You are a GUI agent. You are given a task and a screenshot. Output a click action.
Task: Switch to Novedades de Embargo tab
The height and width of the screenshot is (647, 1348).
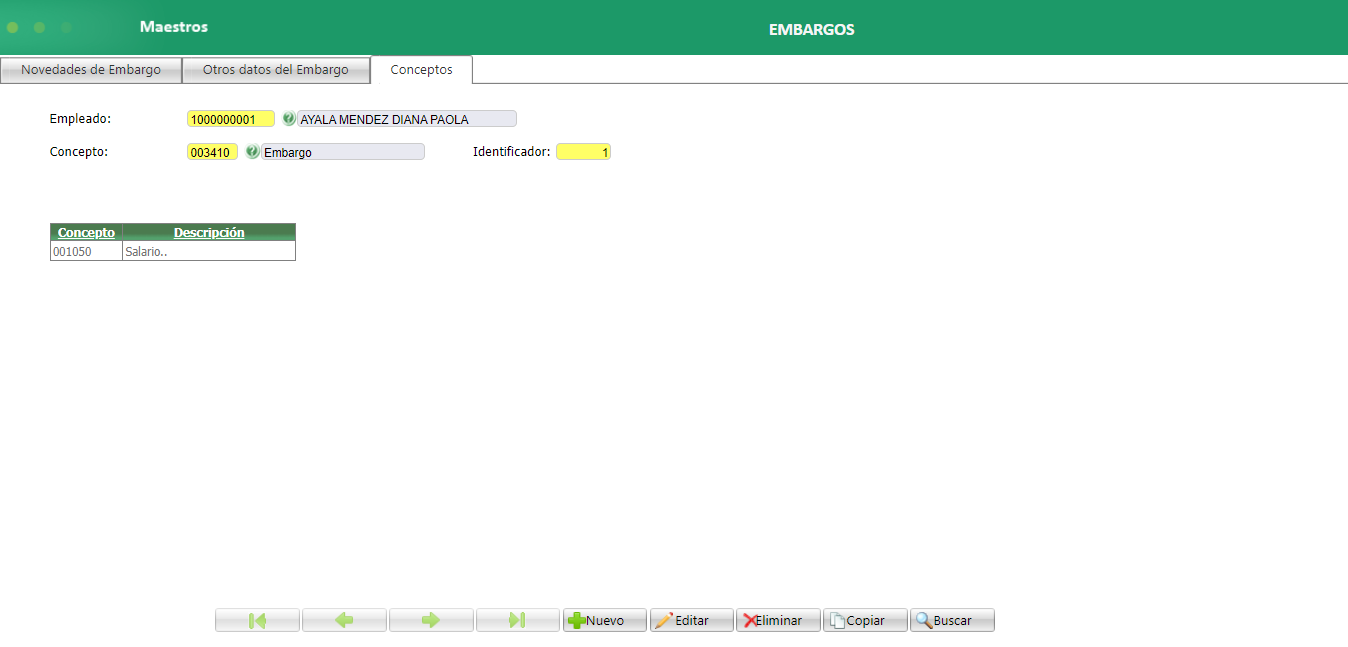(91, 70)
